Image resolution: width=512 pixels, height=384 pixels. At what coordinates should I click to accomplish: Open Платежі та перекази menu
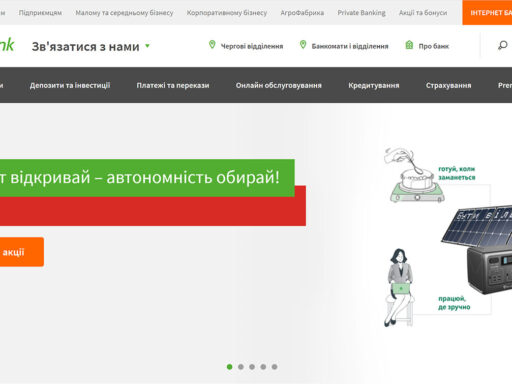click(173, 85)
